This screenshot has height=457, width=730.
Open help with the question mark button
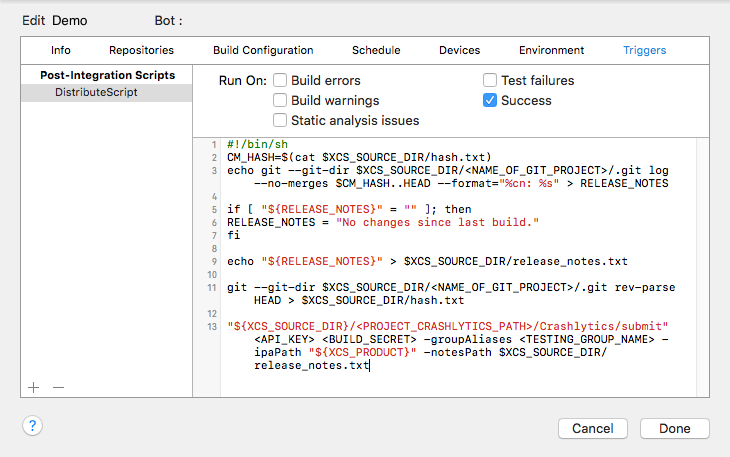(x=32, y=427)
